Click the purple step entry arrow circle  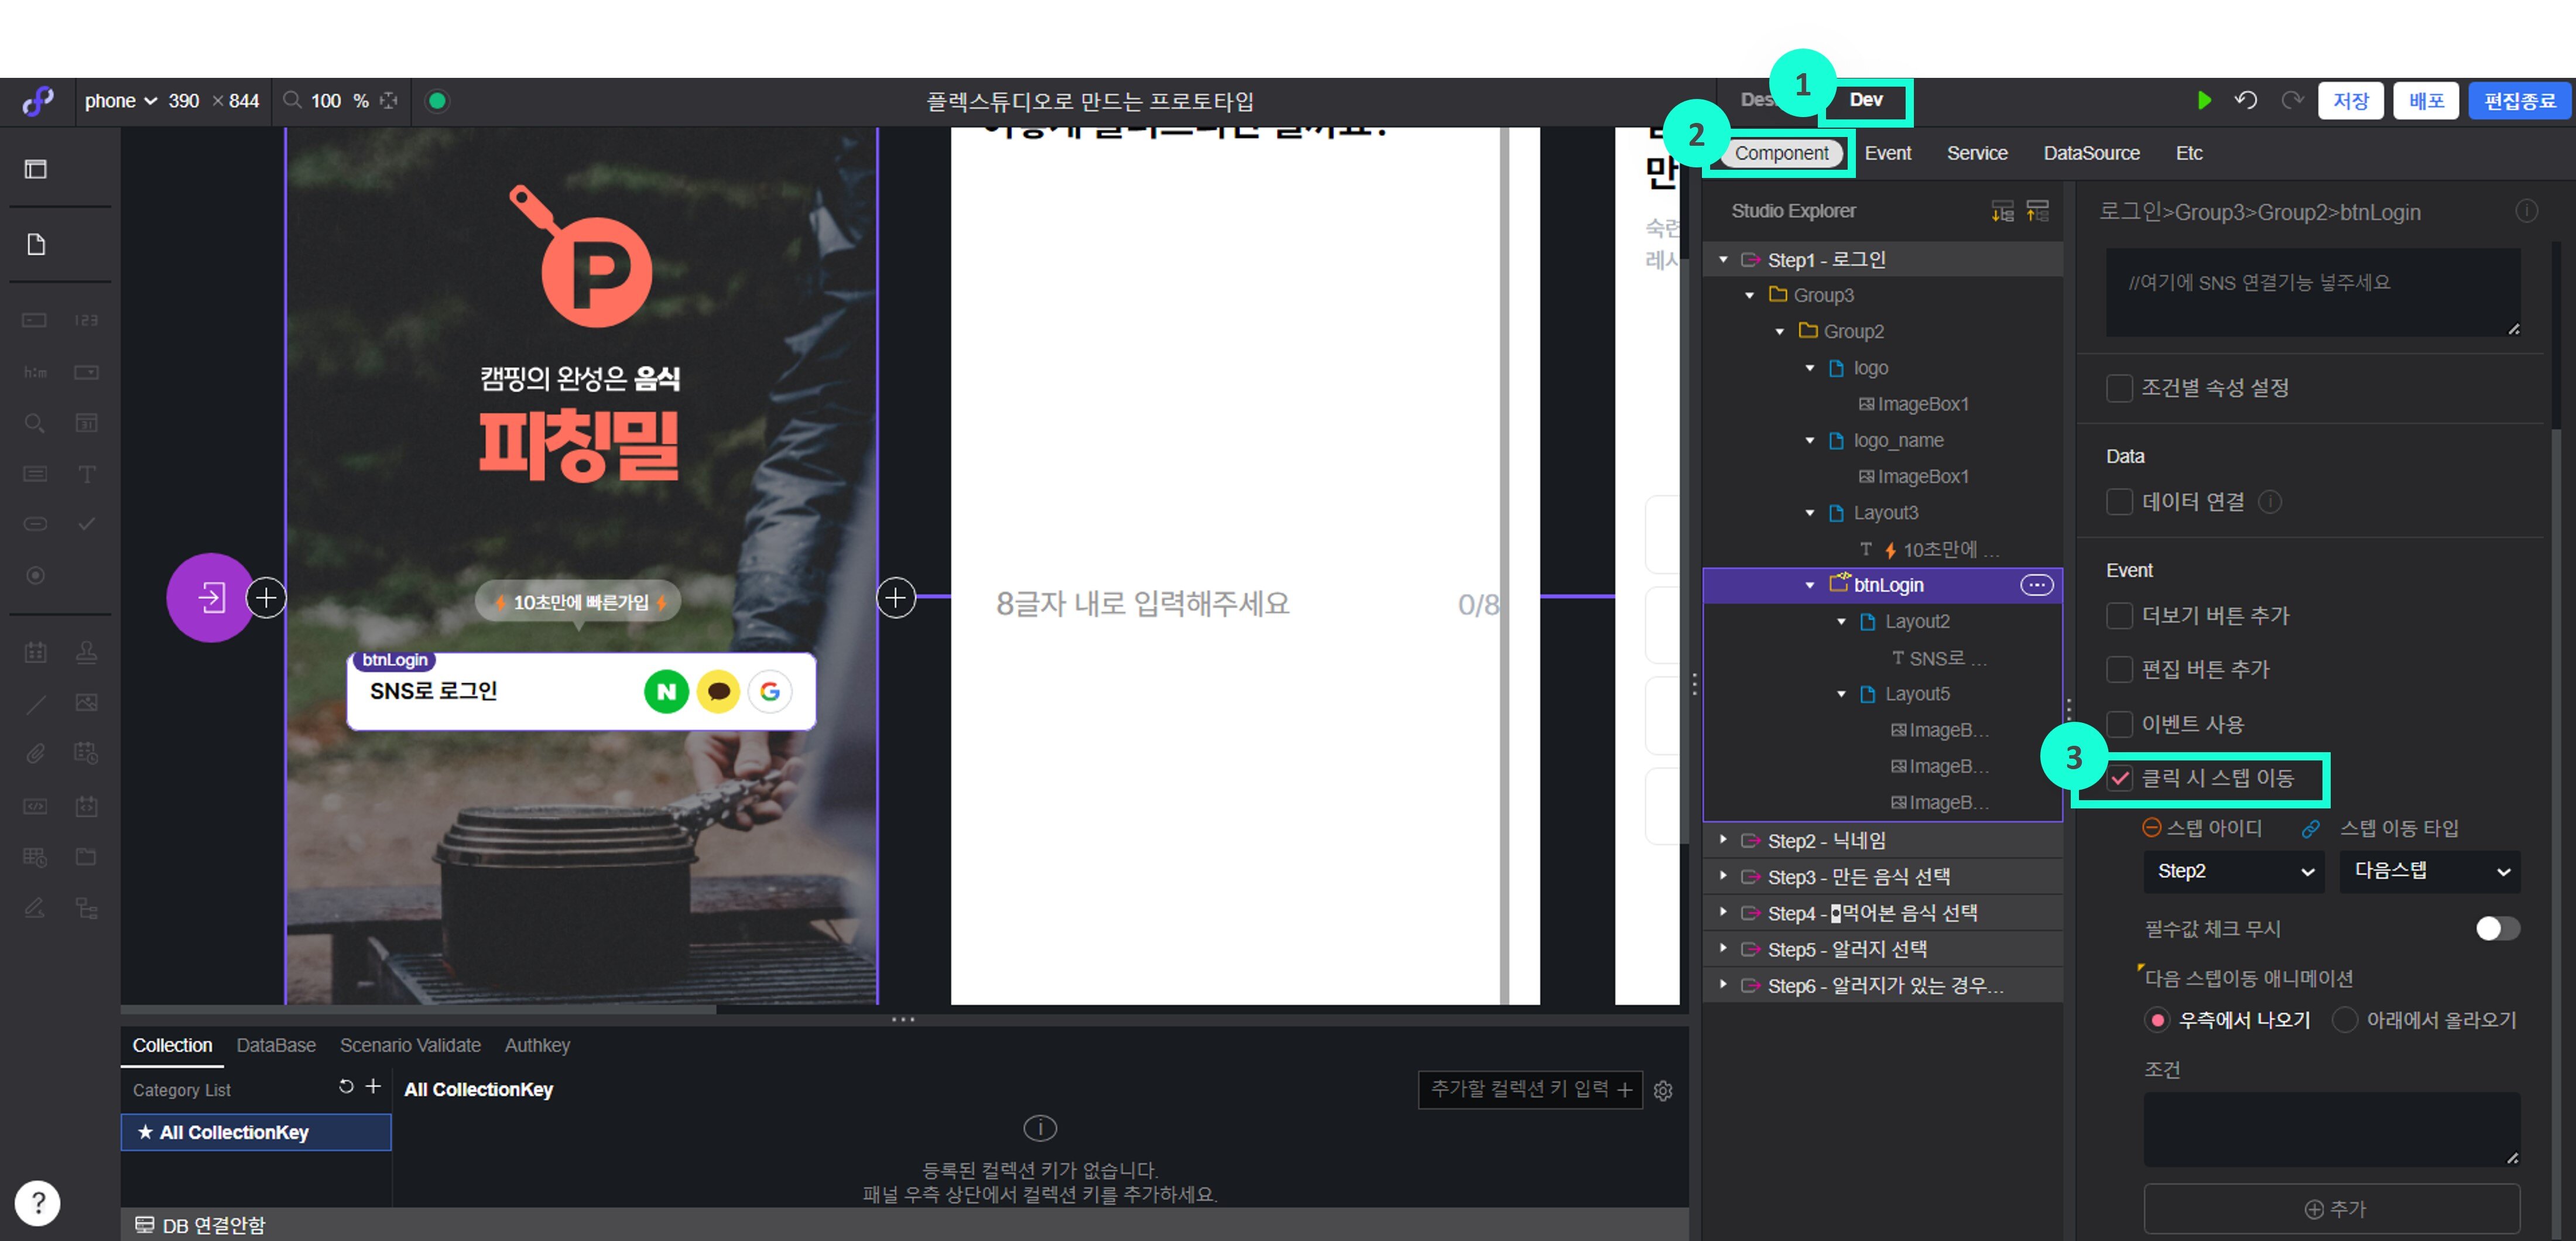tap(210, 598)
